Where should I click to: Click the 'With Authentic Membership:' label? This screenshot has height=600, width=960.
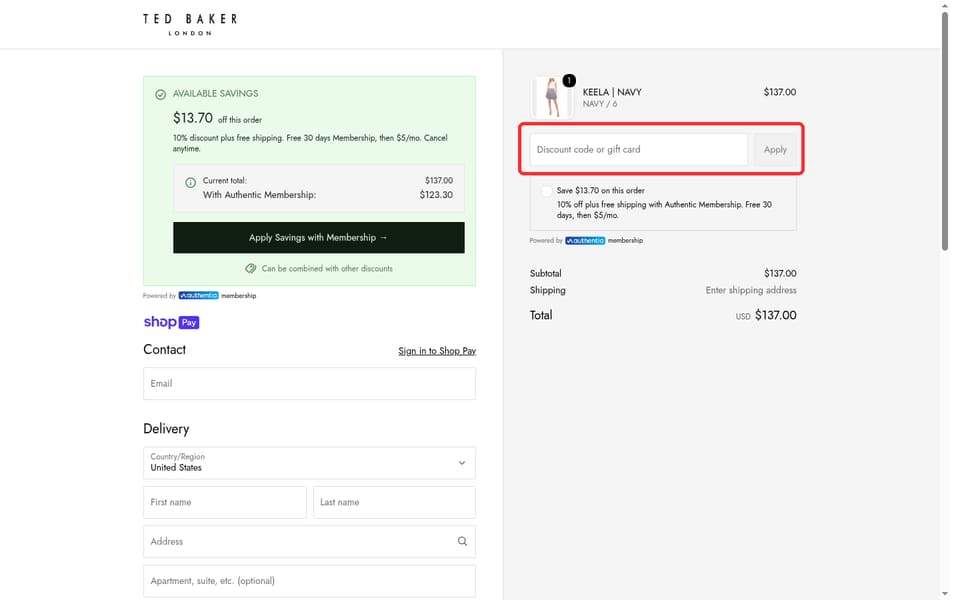260,195
